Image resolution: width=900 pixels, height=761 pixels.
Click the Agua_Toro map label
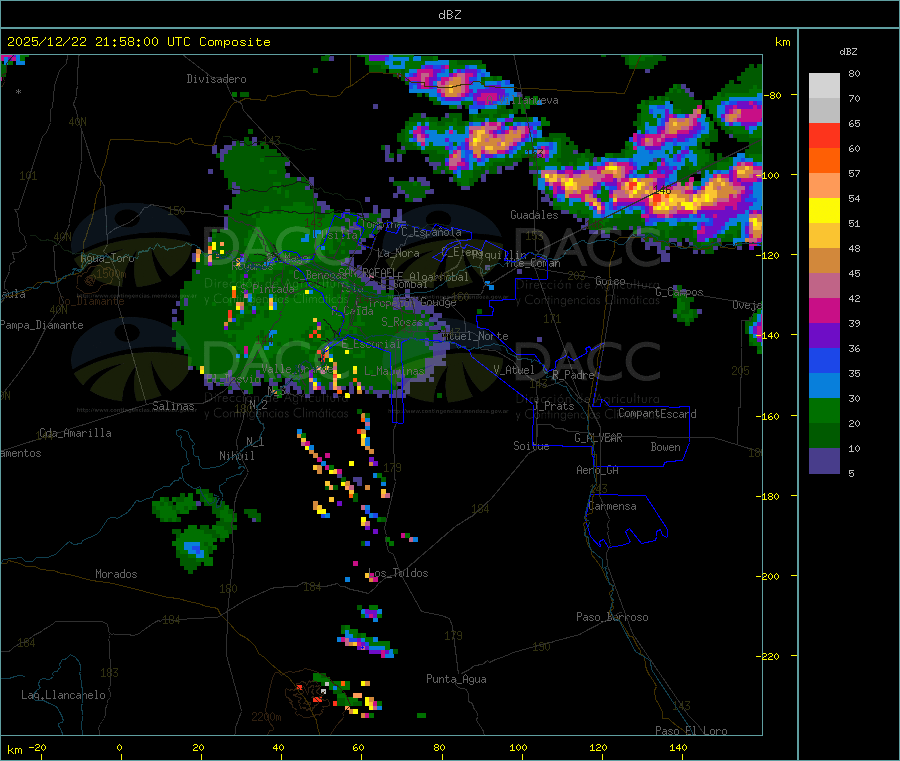(x=107, y=258)
